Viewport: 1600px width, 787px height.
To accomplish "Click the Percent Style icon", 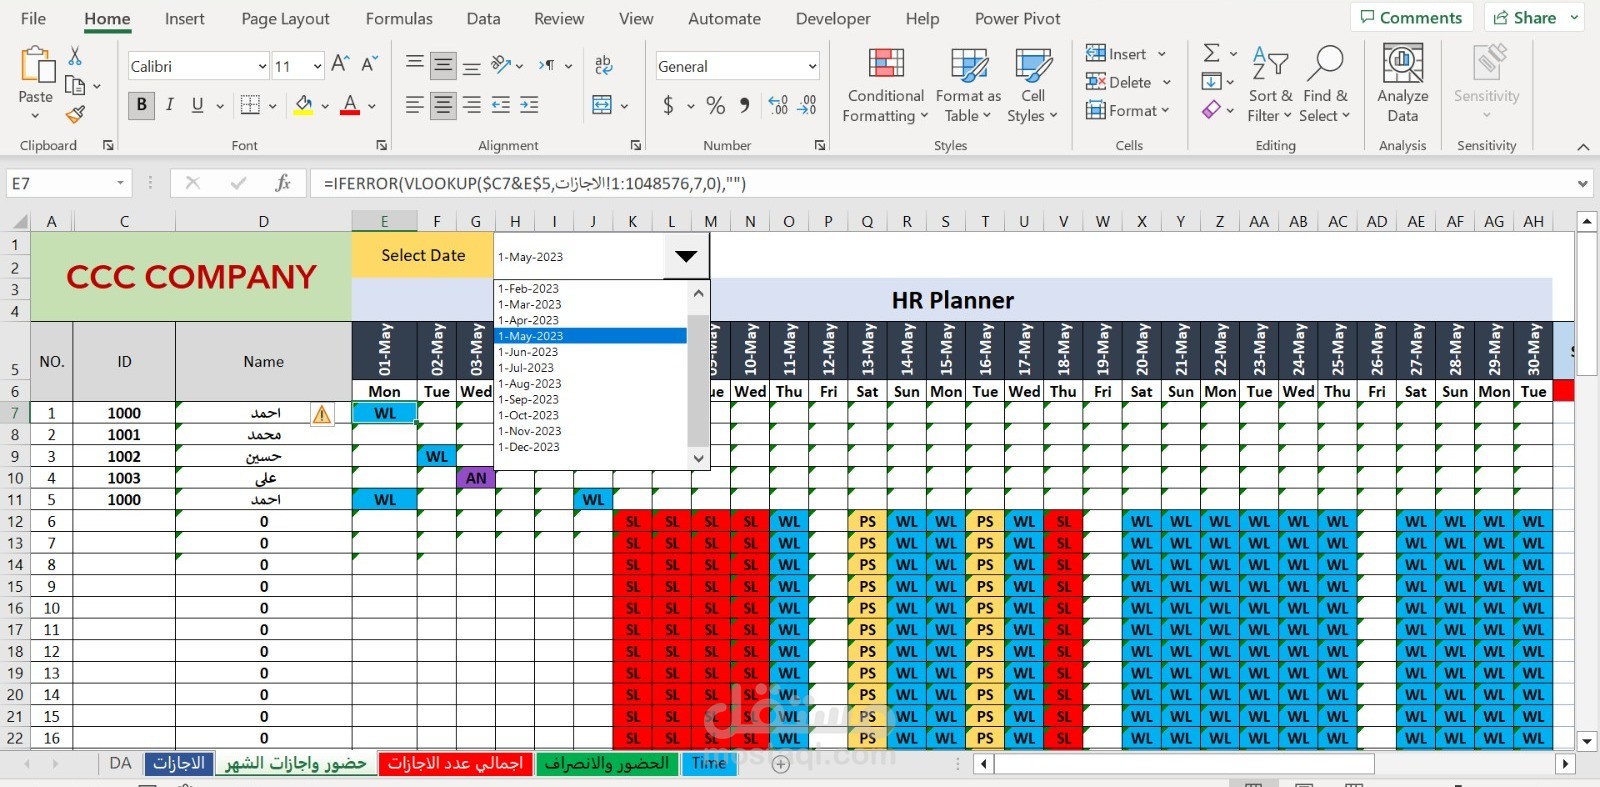I will coord(716,105).
